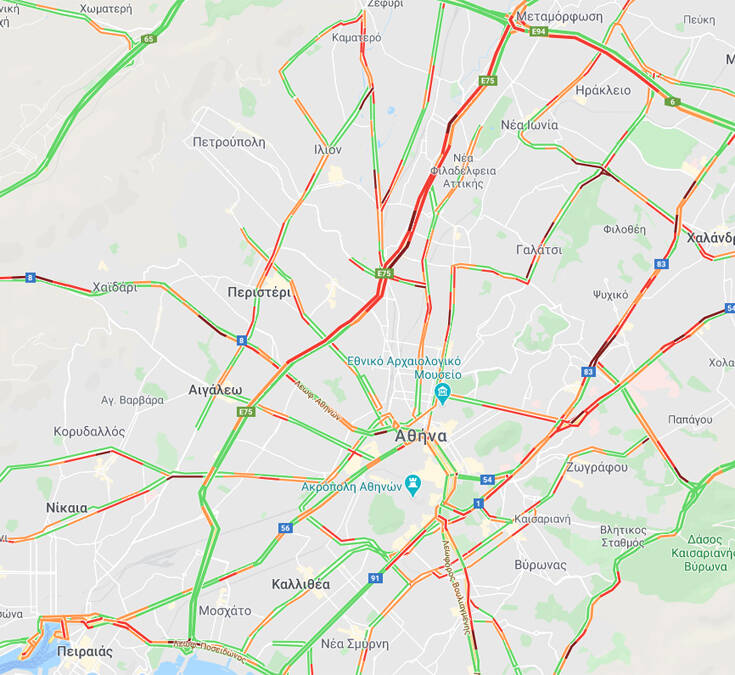Select the route 91 shield near Καλλιθέα
The image size is (735, 675).
coord(375,578)
